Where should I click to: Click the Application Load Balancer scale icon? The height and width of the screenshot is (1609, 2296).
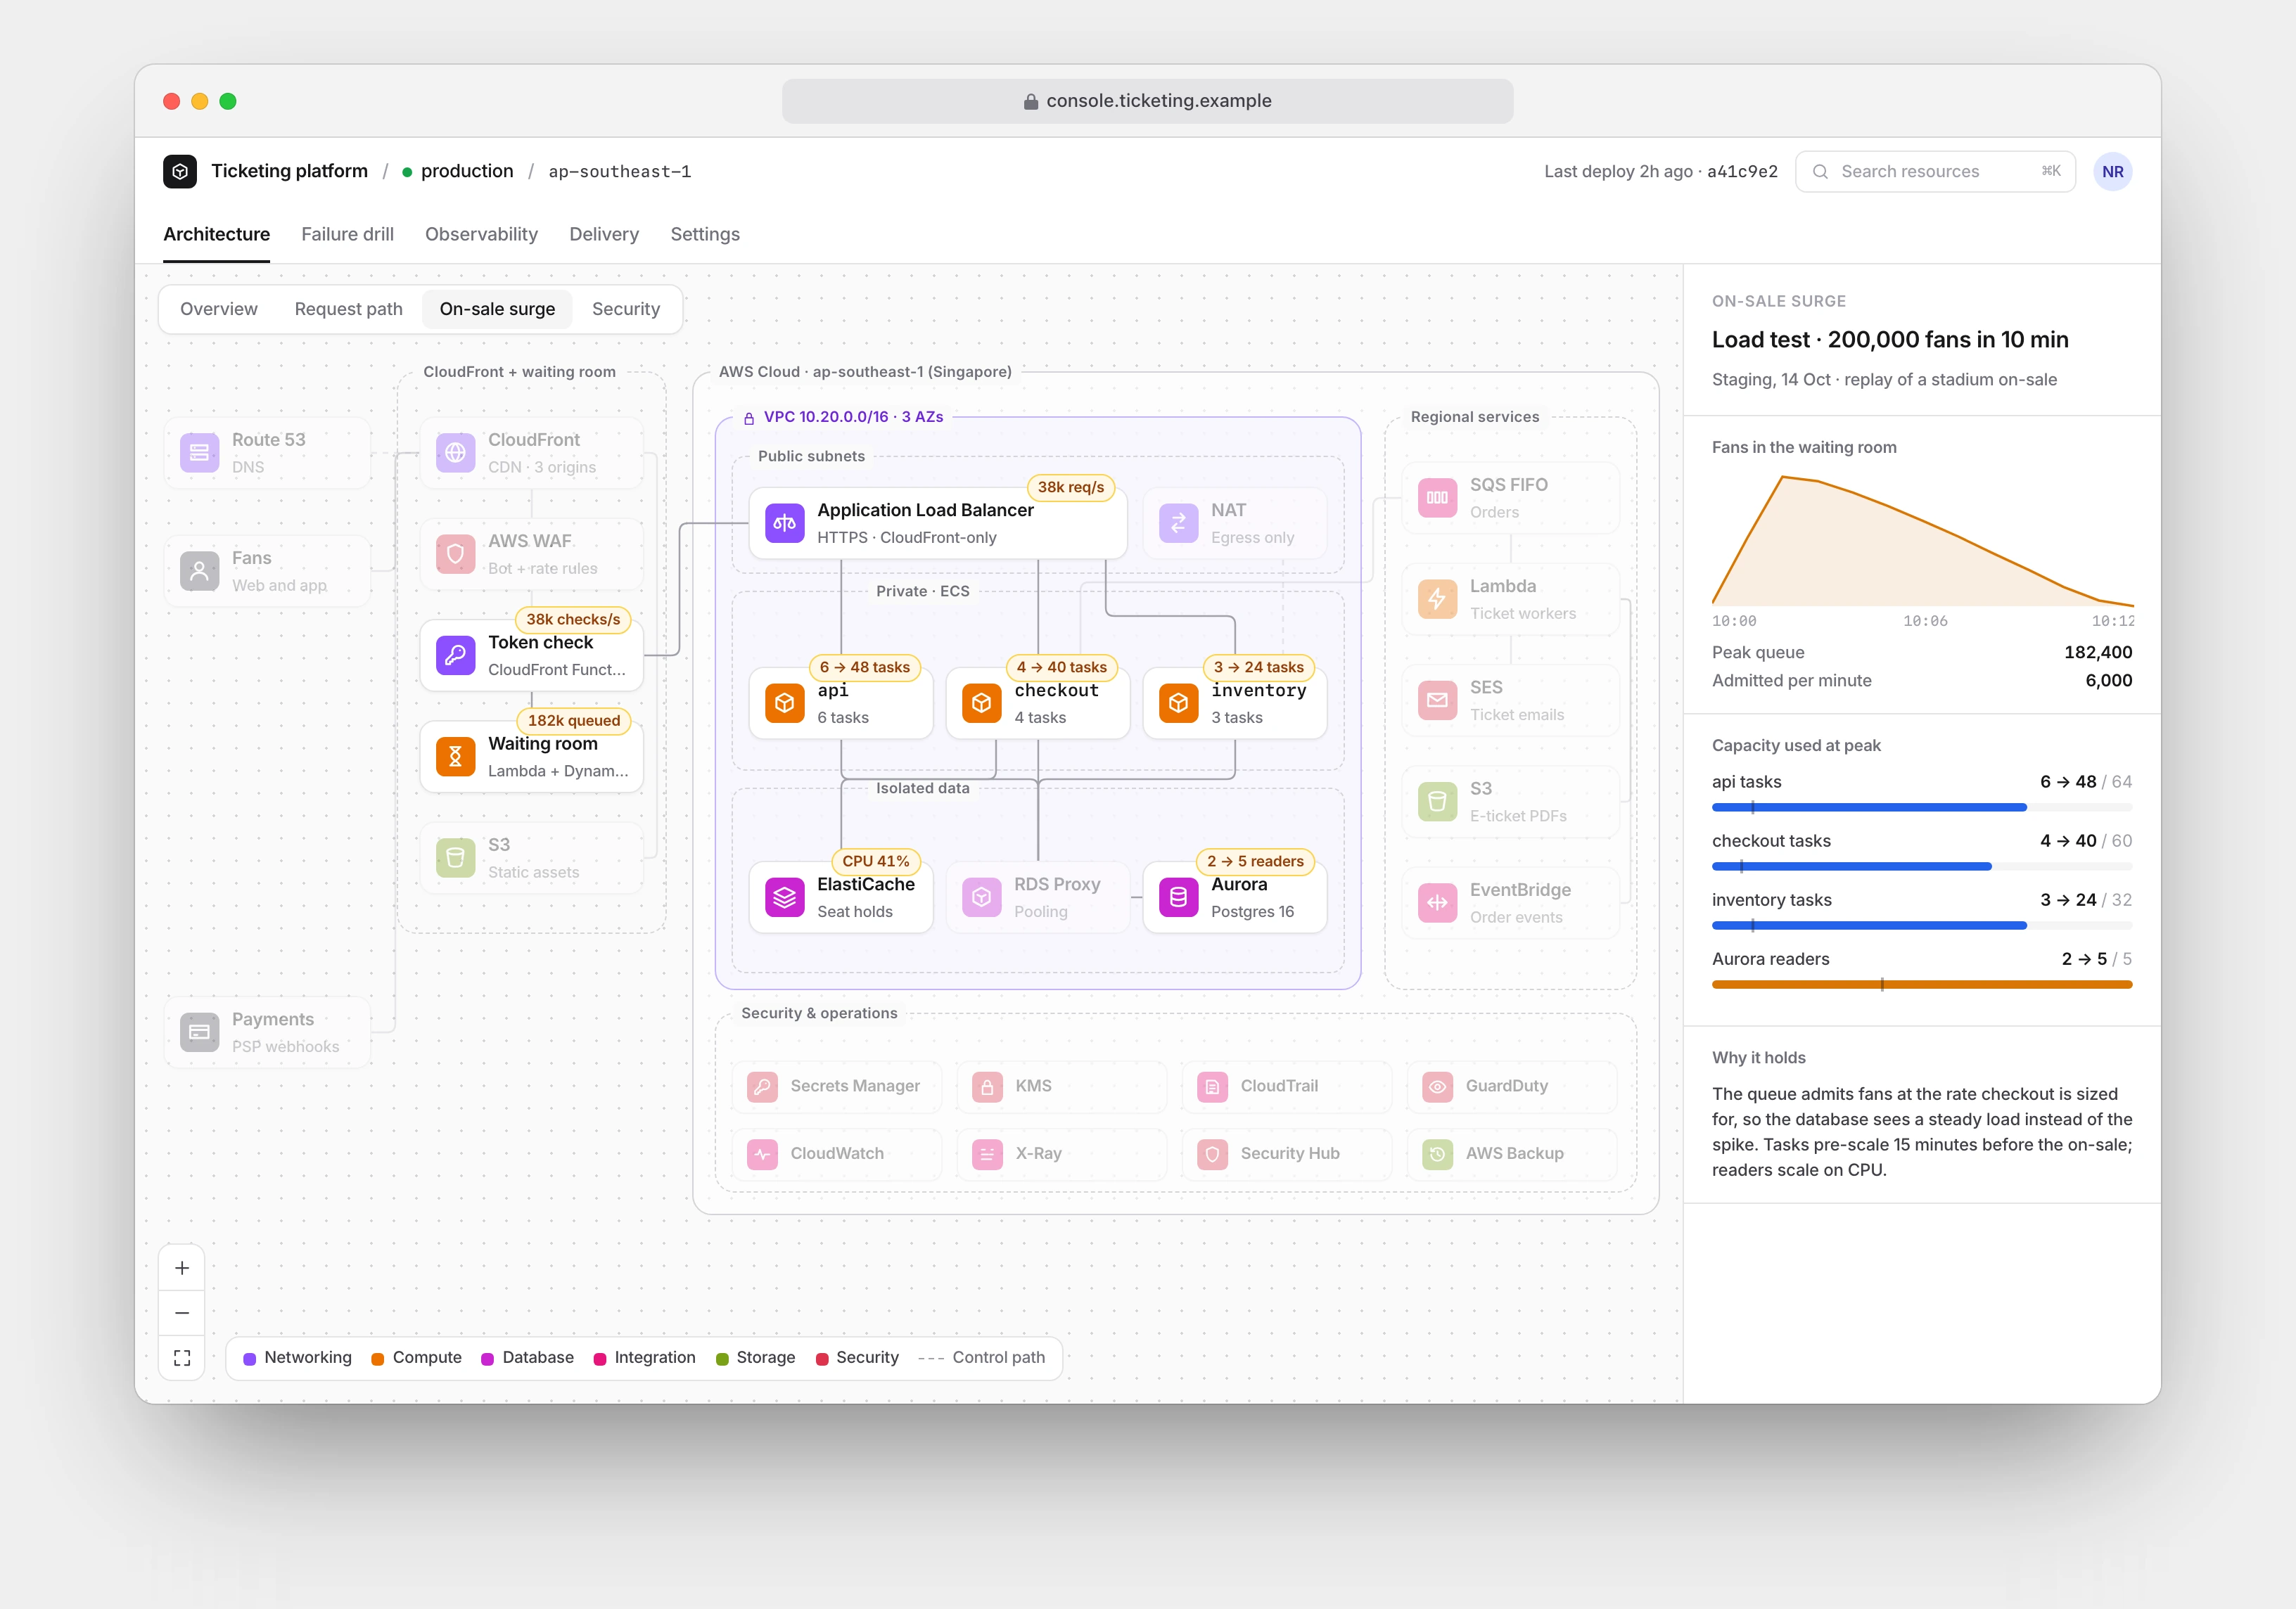784,523
